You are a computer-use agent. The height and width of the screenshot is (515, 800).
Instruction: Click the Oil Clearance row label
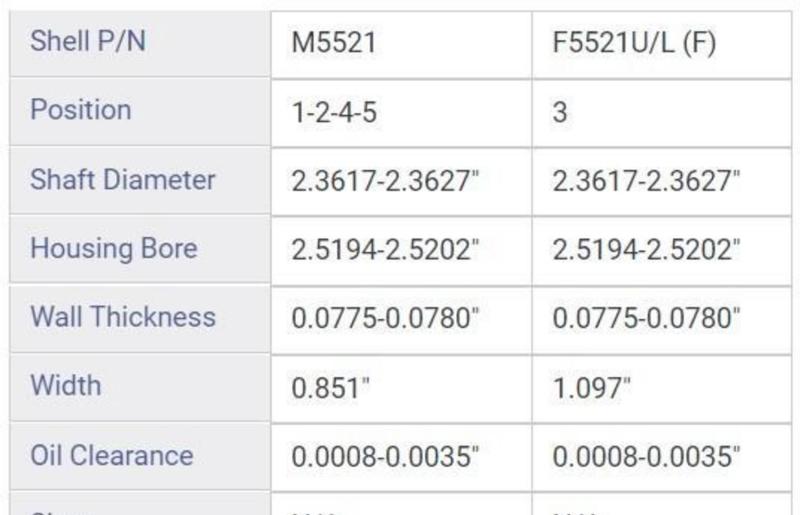pos(111,455)
